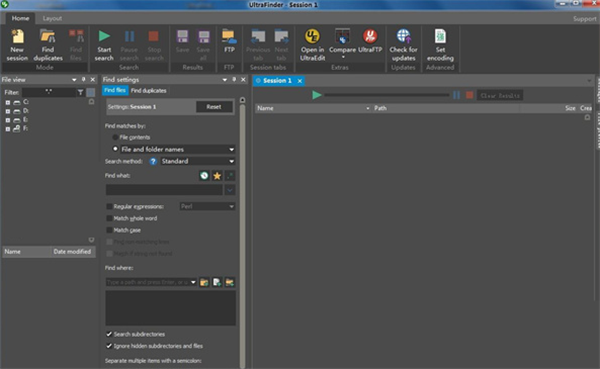Enable Regular expressions checkbox
Viewport: 600px width, 369px height.
(109, 206)
